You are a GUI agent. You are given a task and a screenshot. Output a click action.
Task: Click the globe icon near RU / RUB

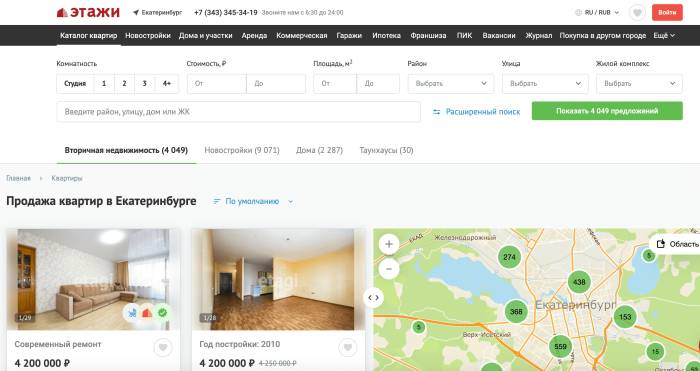click(579, 13)
